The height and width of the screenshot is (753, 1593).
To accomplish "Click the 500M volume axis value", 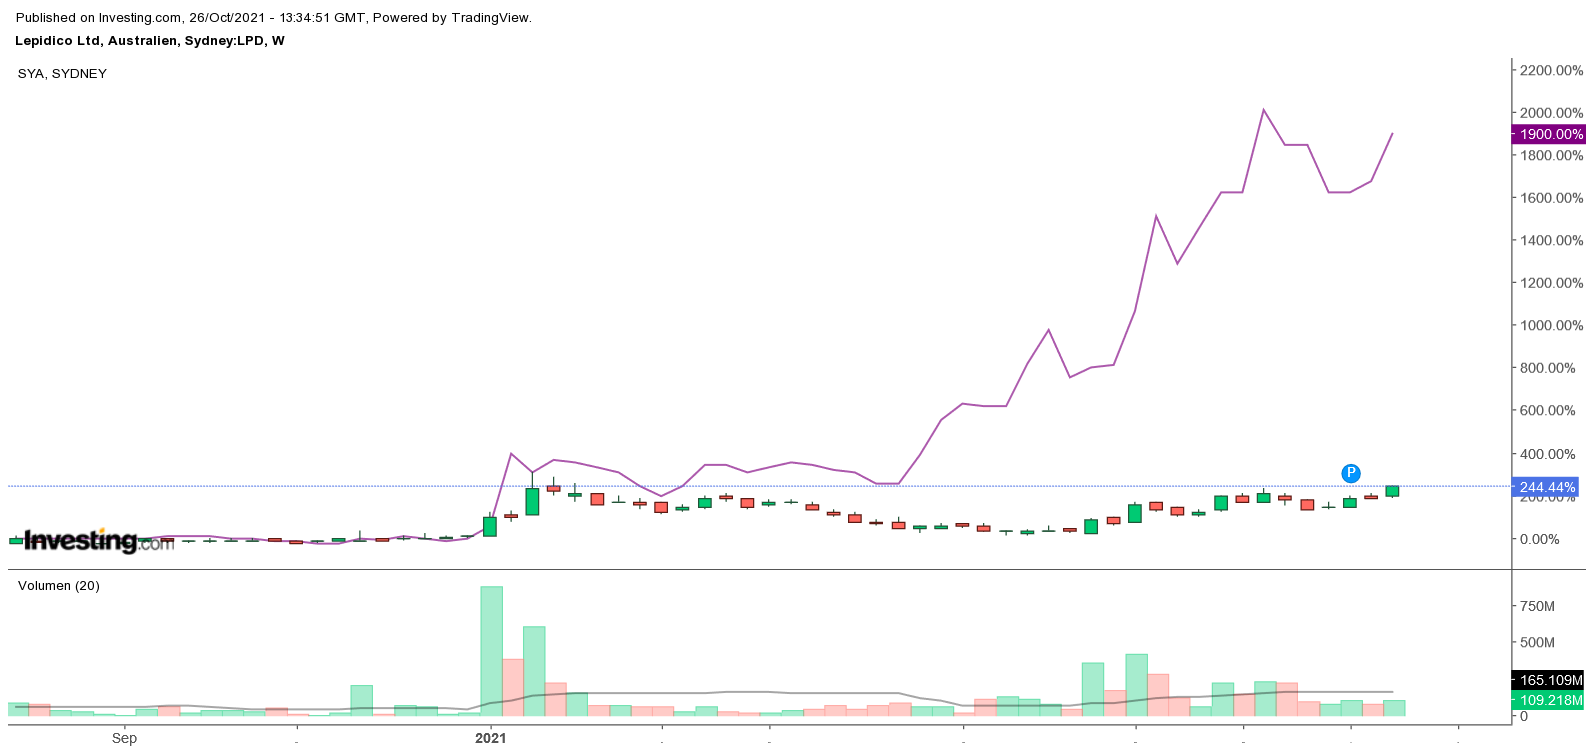I will point(1537,642).
